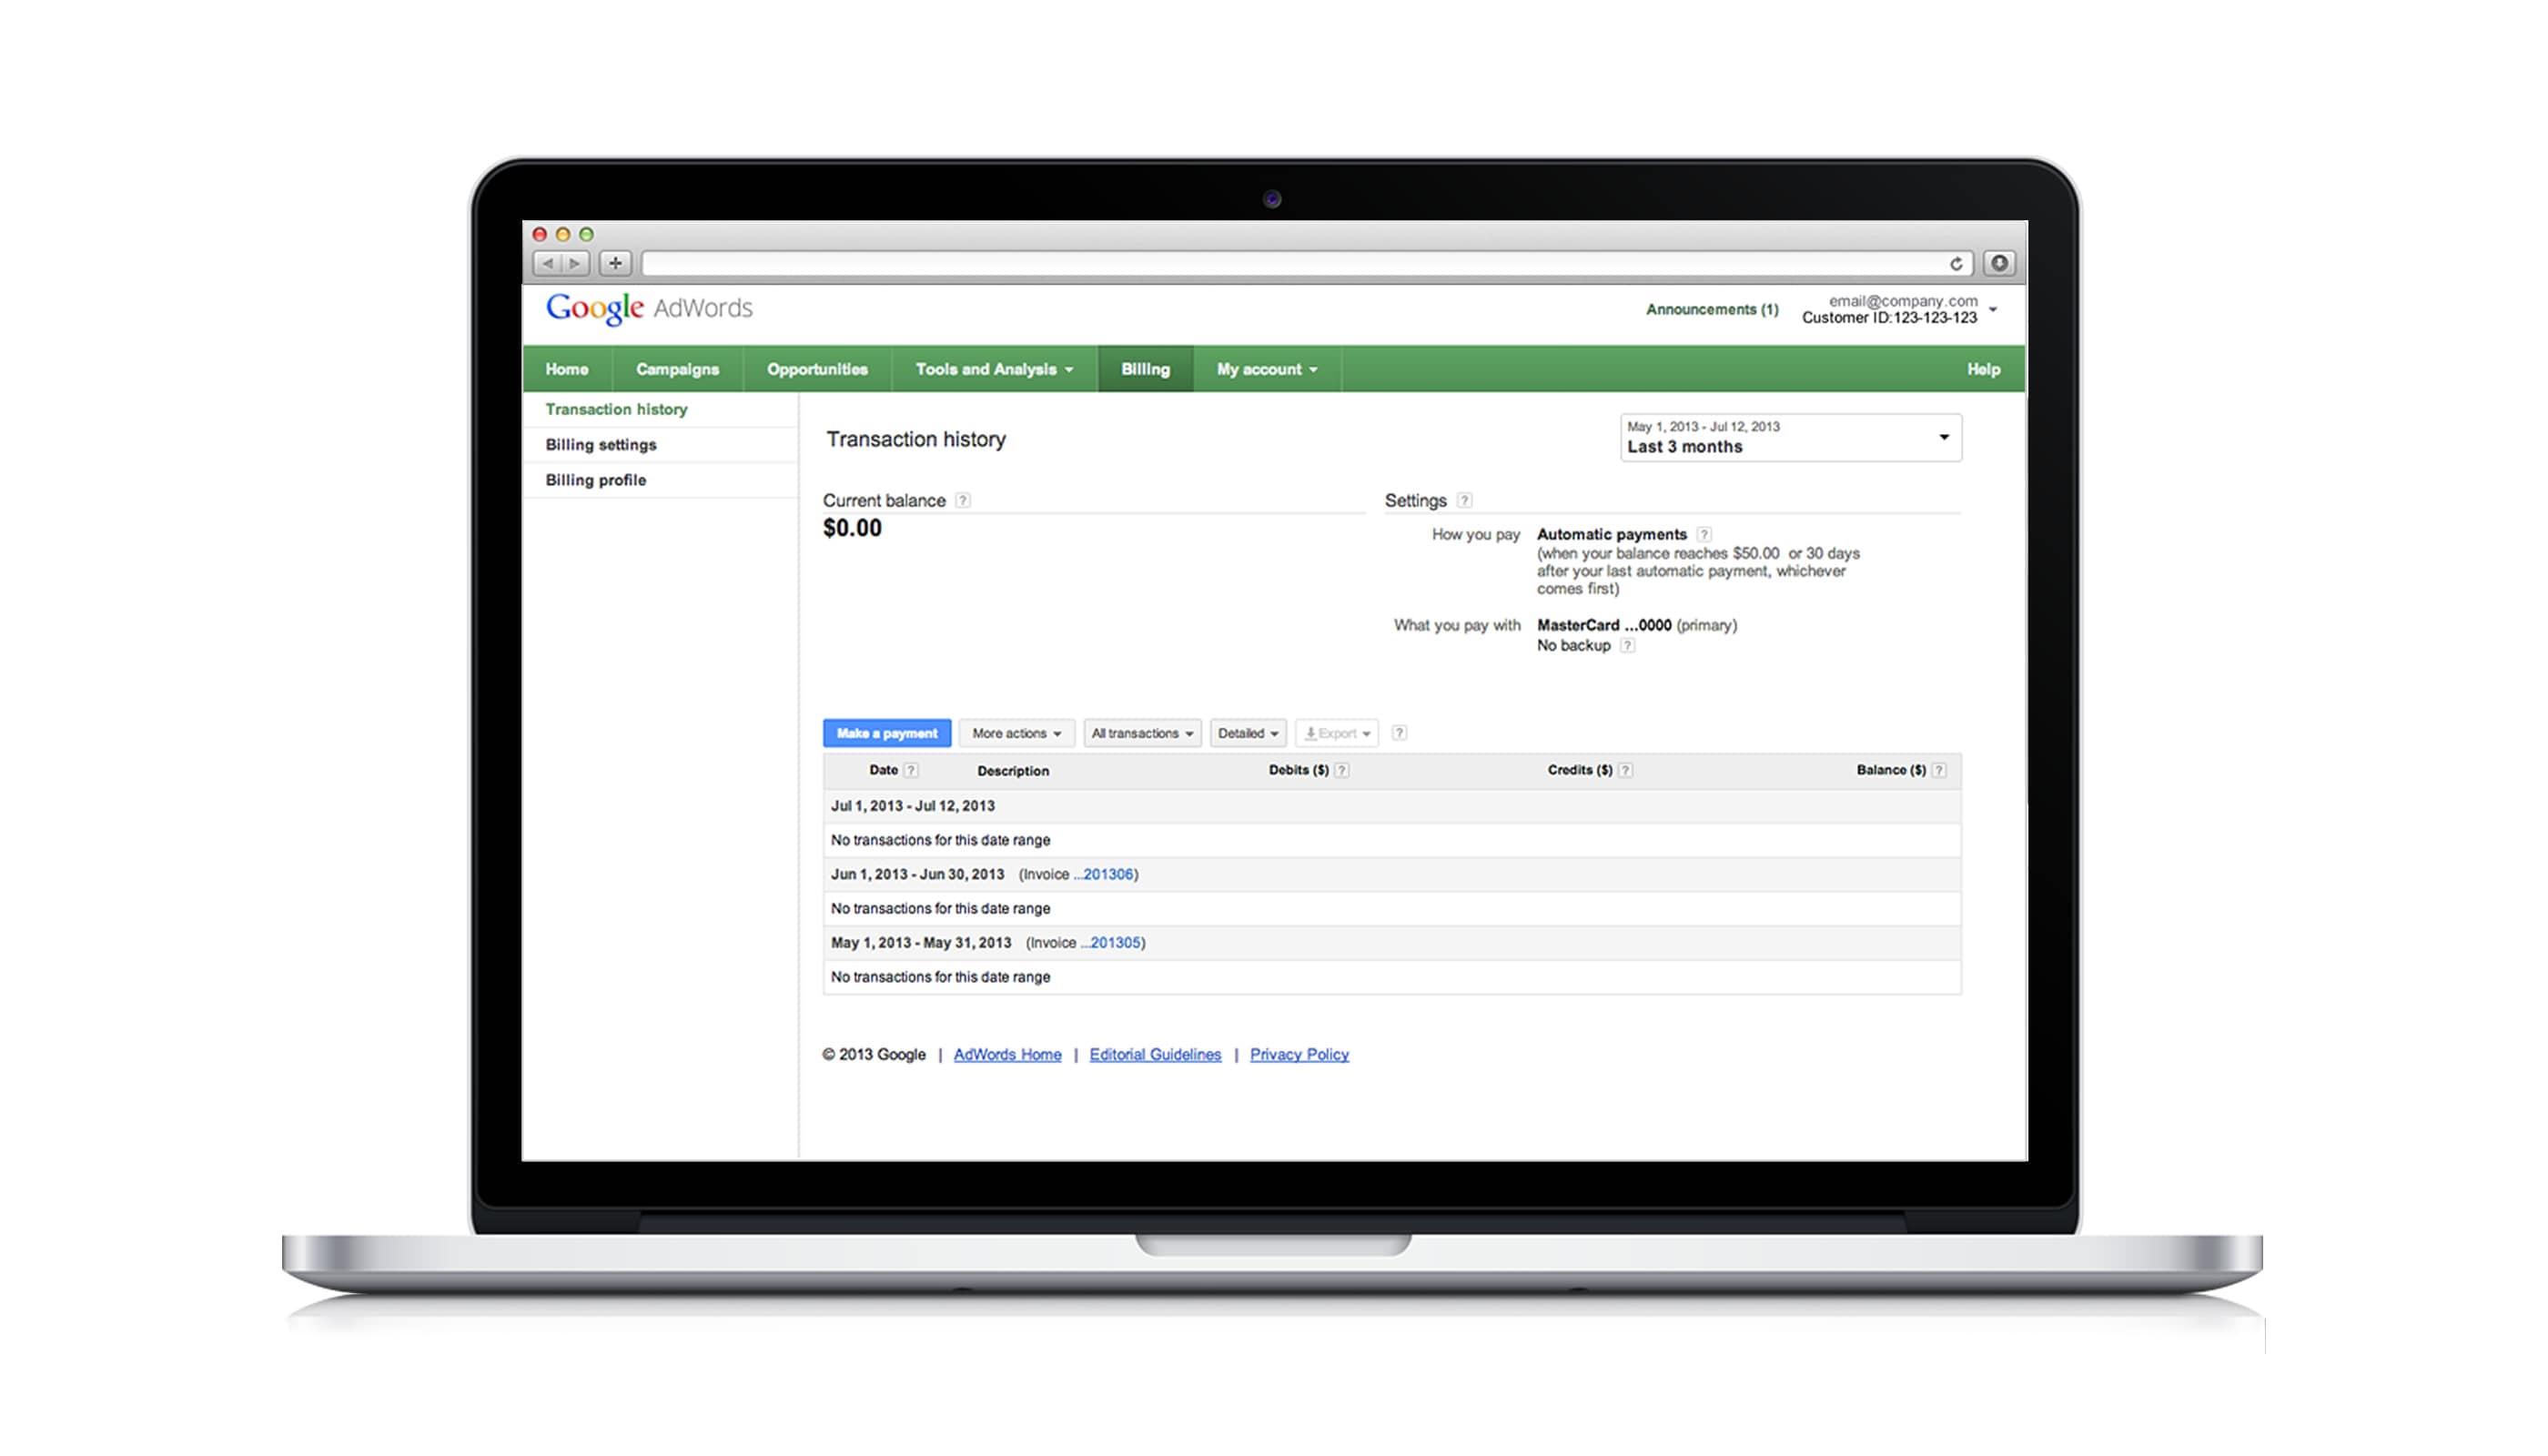Open the Announcements (1) link
2548x1456 pixels.
tap(1712, 310)
